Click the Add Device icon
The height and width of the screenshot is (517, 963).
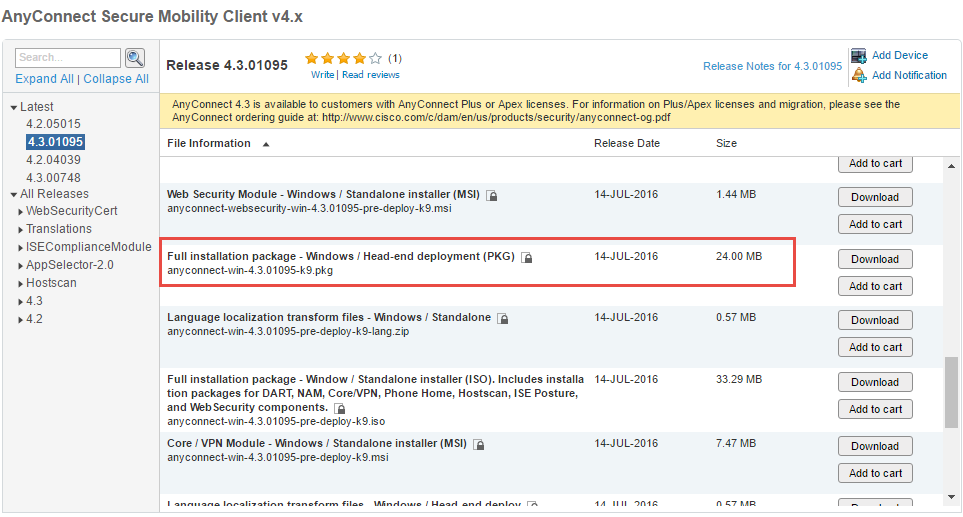[859, 55]
